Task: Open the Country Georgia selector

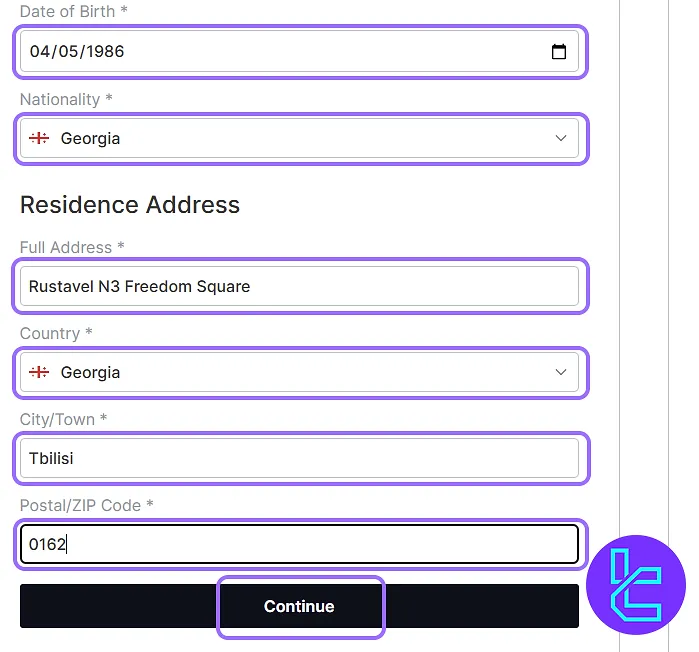Action: point(300,372)
